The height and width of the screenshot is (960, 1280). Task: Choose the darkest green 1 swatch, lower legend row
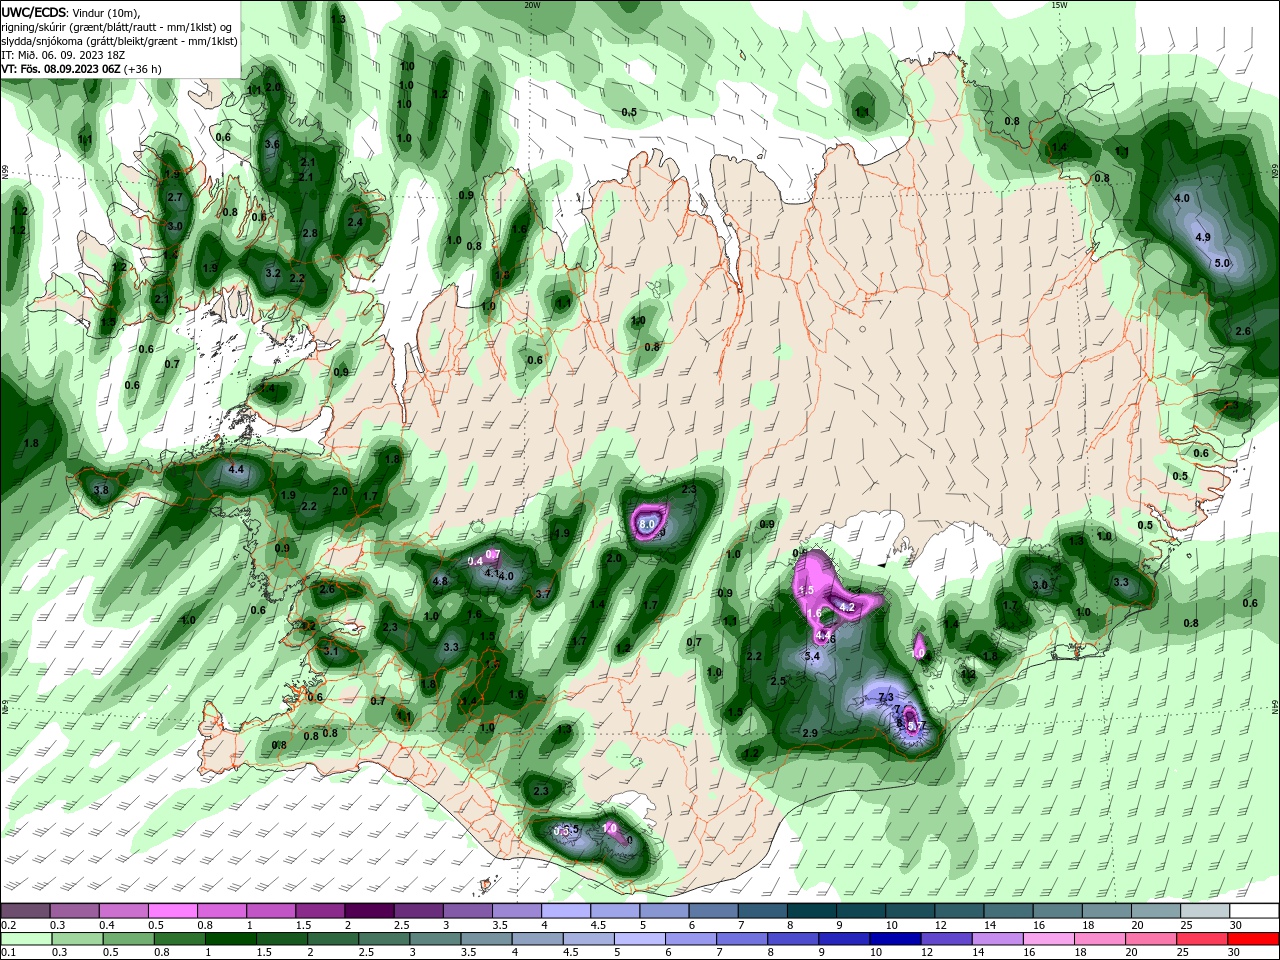tap(231, 939)
